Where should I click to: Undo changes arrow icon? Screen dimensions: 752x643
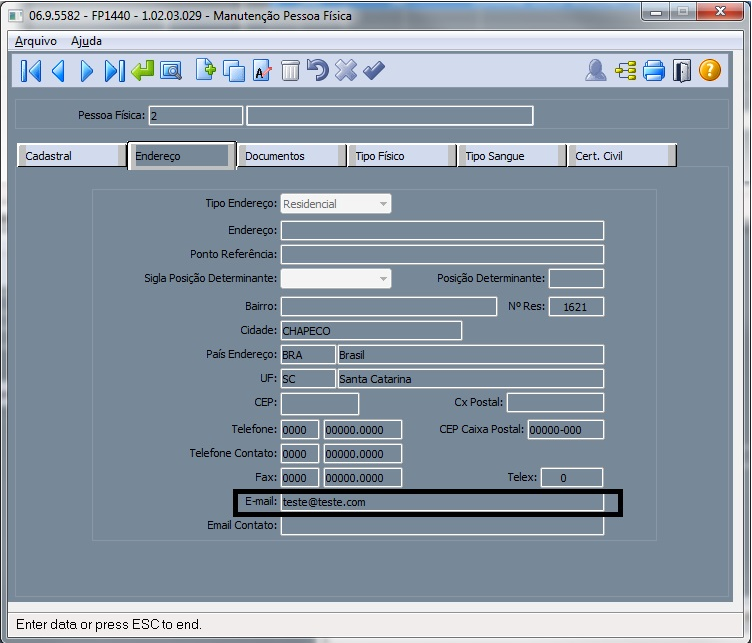pyautogui.click(x=317, y=70)
